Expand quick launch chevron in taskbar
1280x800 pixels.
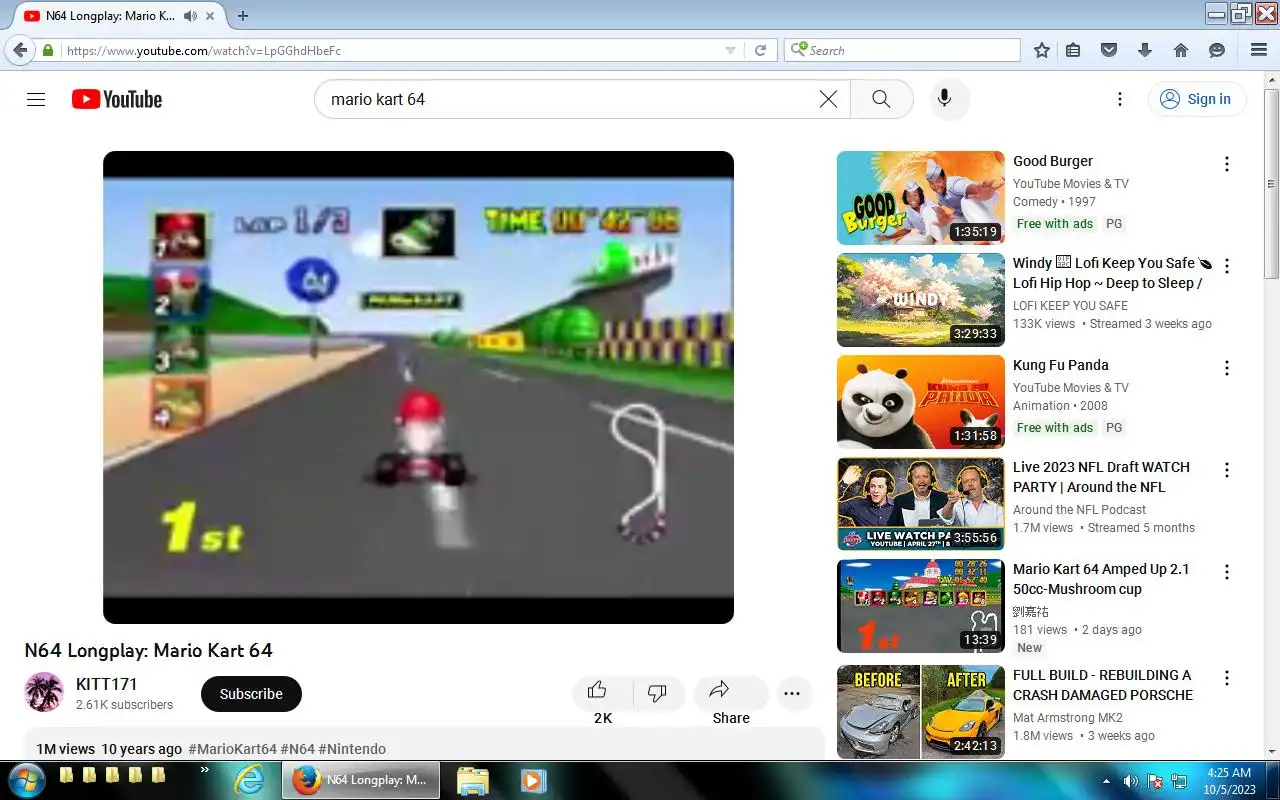click(205, 769)
